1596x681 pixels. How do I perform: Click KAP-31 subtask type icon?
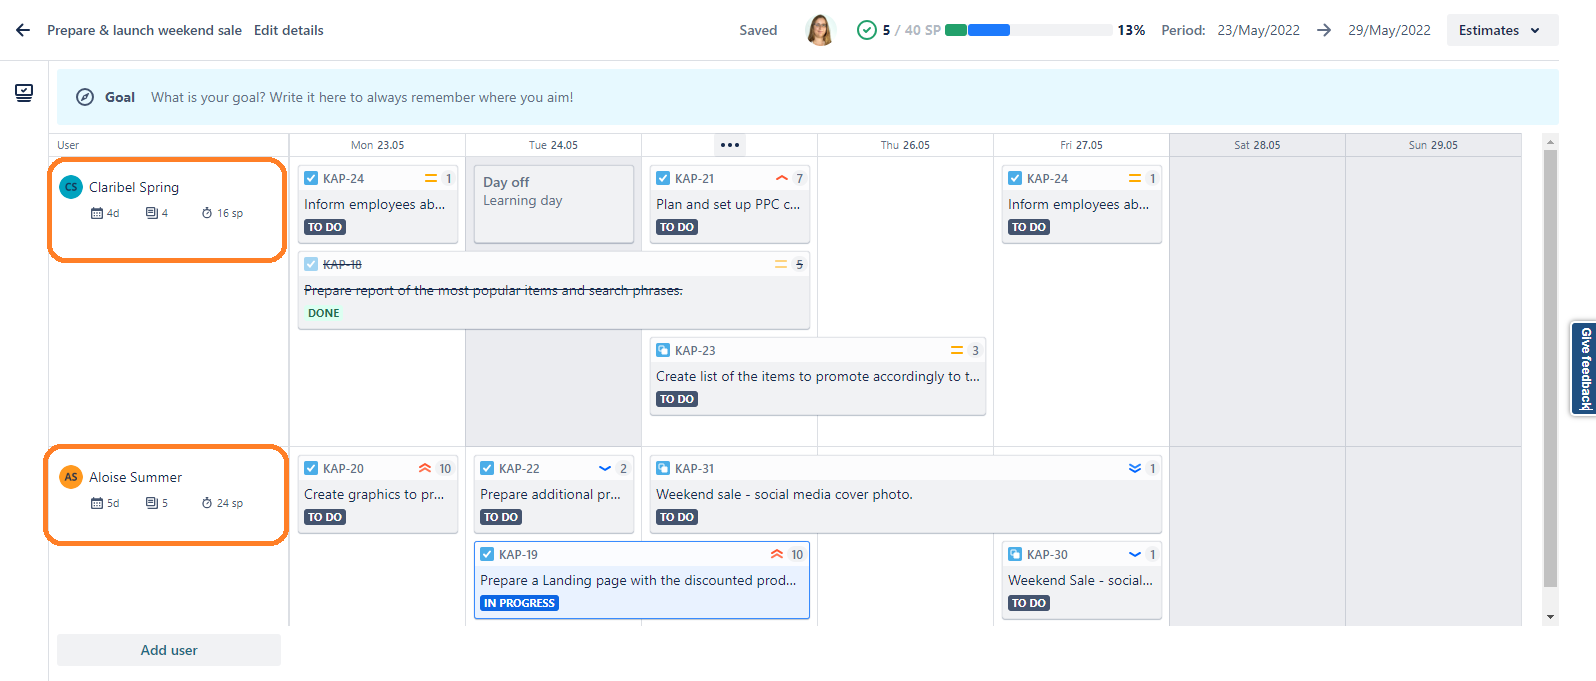tap(663, 468)
